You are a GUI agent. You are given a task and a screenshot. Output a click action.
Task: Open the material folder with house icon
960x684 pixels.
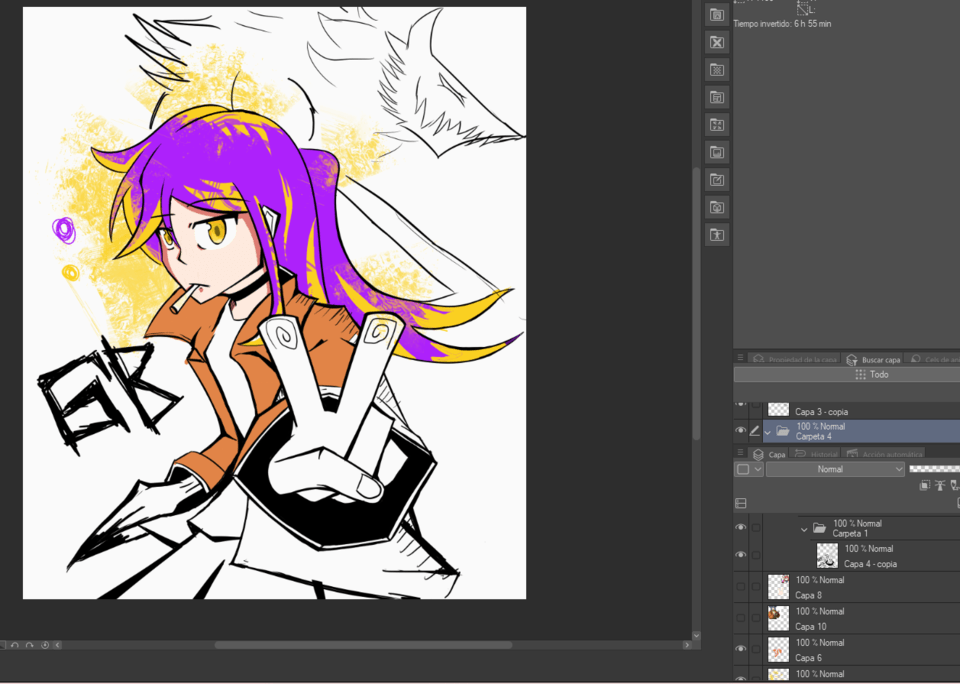[x=717, y=15]
